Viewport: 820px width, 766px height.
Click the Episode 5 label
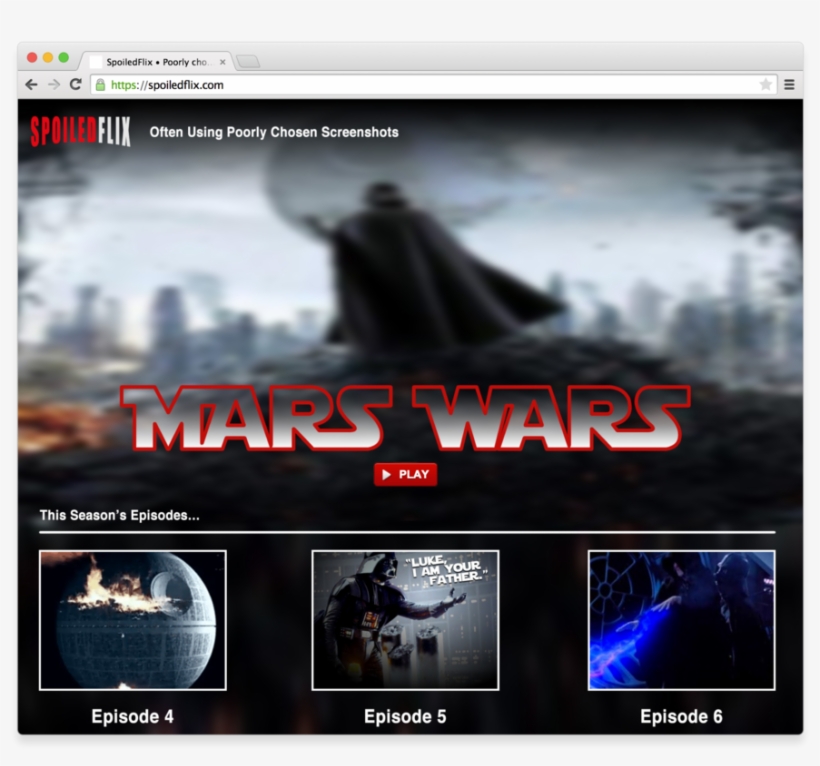(405, 716)
